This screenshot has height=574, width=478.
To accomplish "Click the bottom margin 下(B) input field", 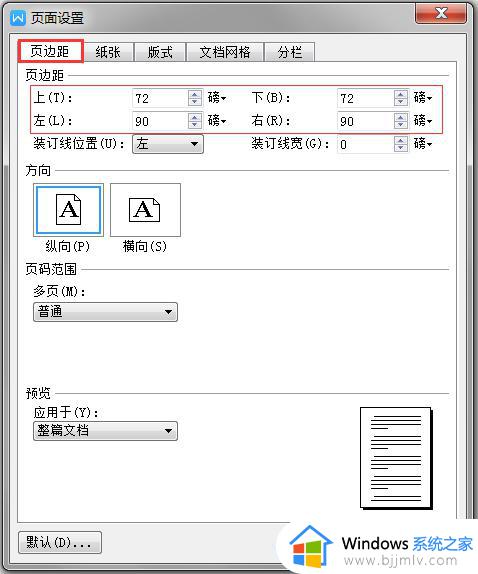I will [365, 98].
